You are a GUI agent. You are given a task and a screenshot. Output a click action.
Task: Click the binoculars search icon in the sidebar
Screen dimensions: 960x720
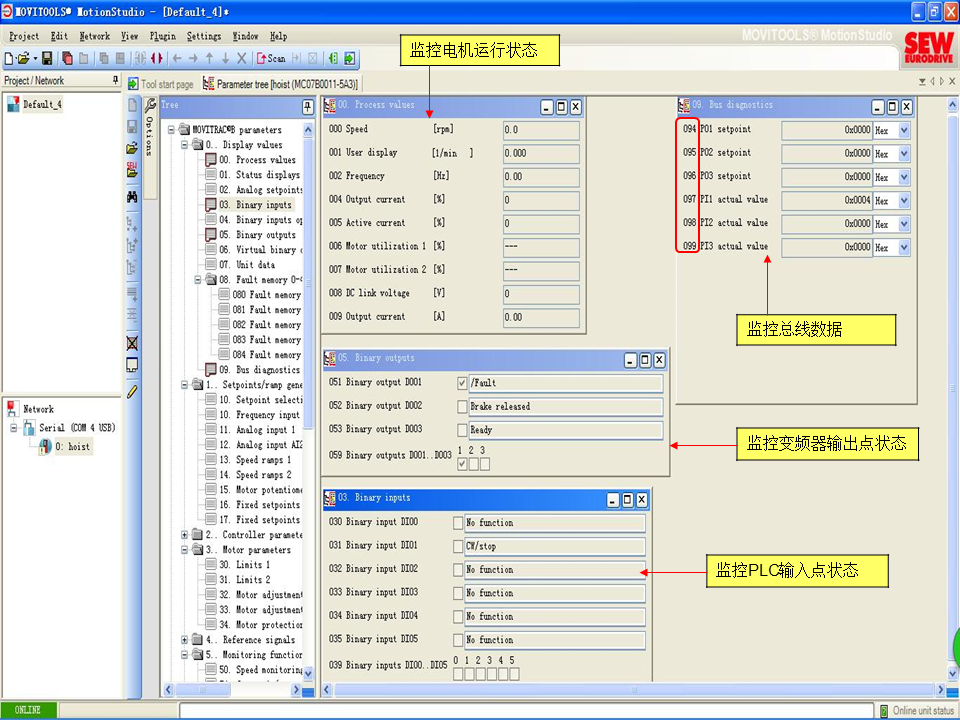pyautogui.click(x=132, y=196)
